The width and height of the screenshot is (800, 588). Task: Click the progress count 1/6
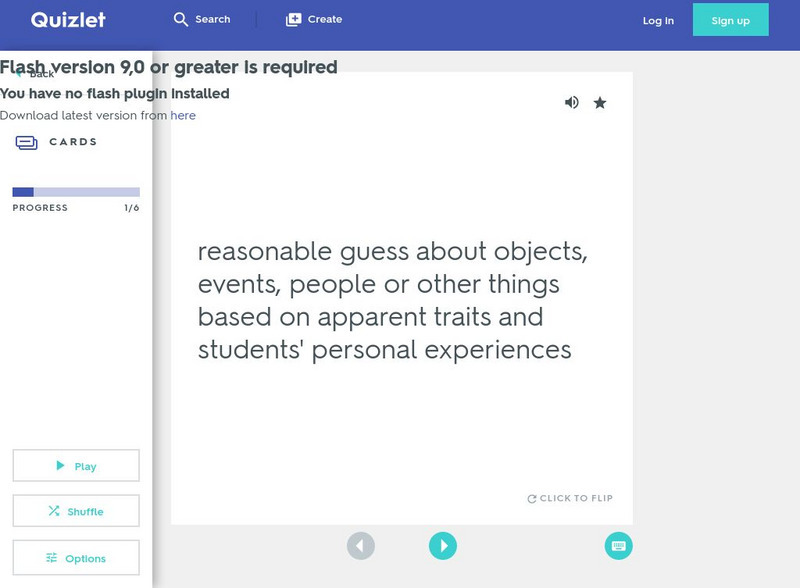point(132,208)
